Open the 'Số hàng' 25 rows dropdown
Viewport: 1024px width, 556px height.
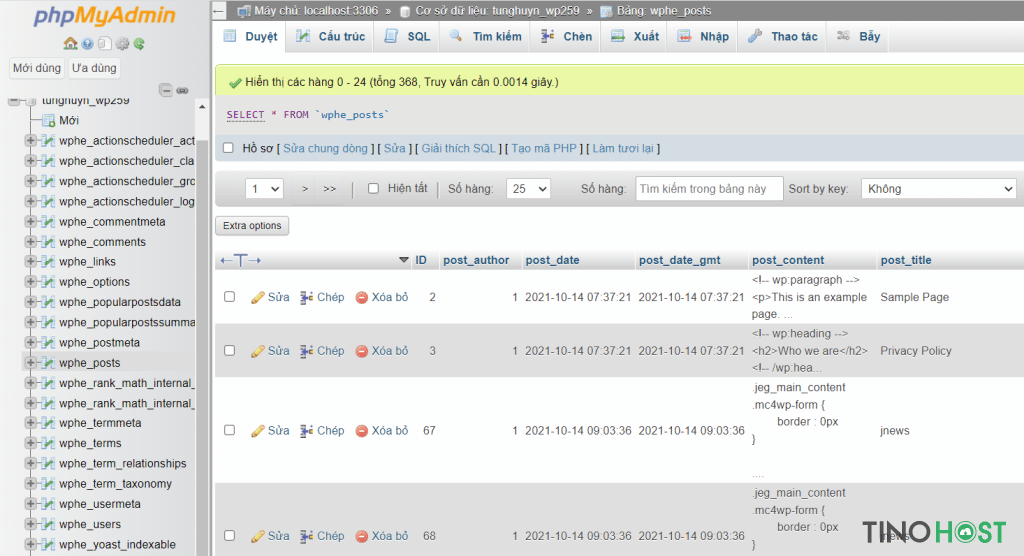(x=528, y=189)
